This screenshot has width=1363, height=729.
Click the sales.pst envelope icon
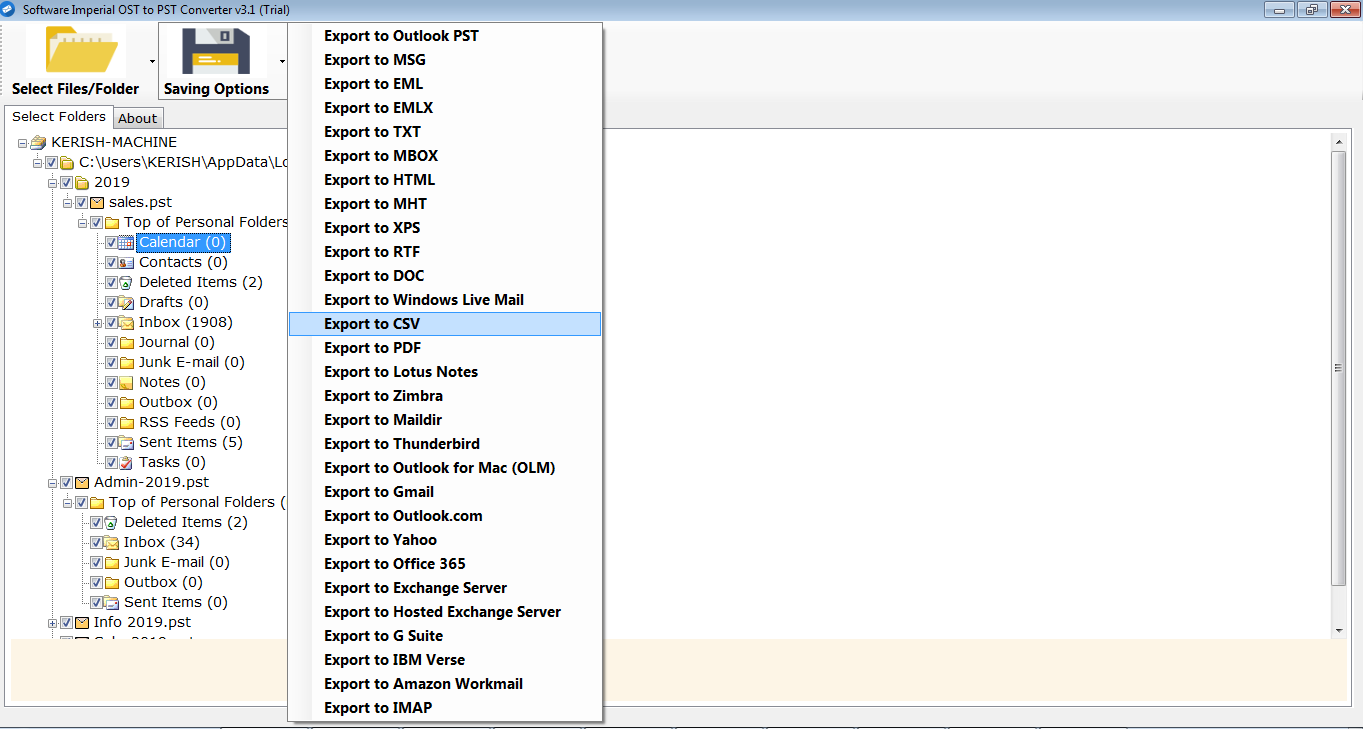tap(97, 202)
